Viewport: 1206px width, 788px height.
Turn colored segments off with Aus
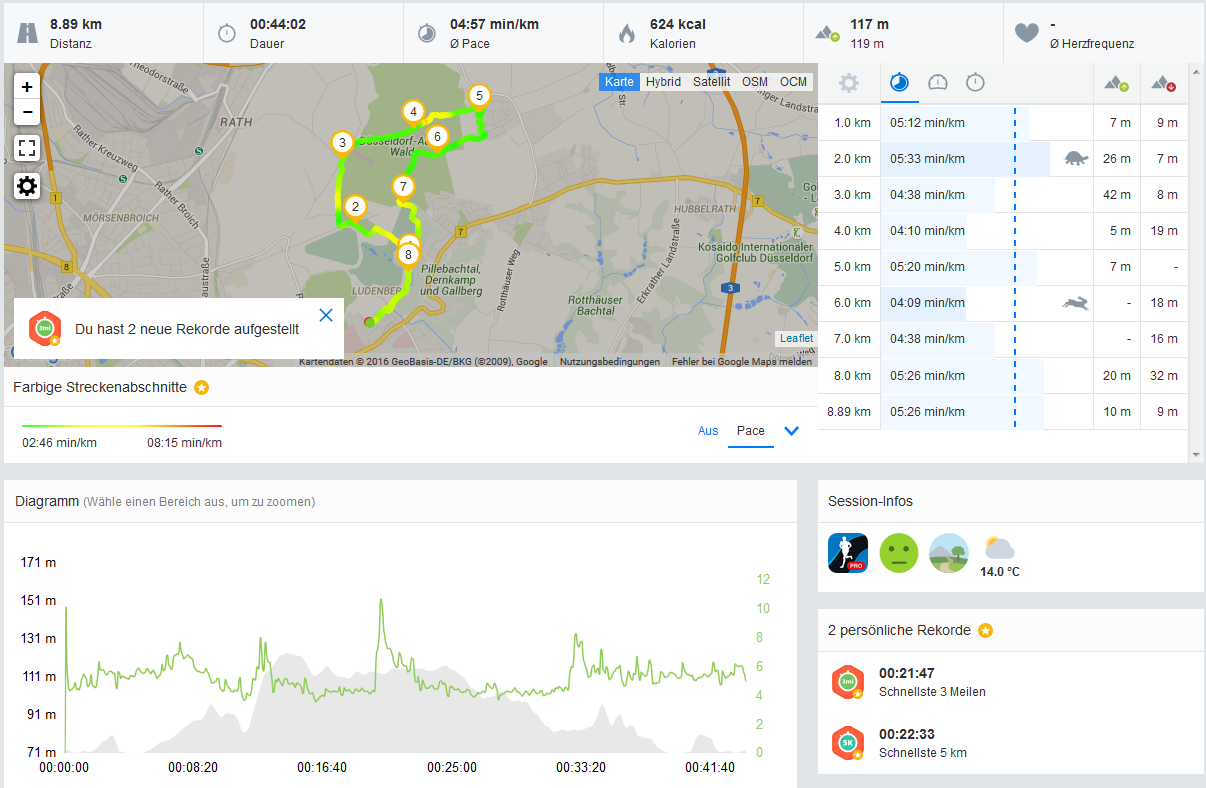pyautogui.click(x=708, y=431)
